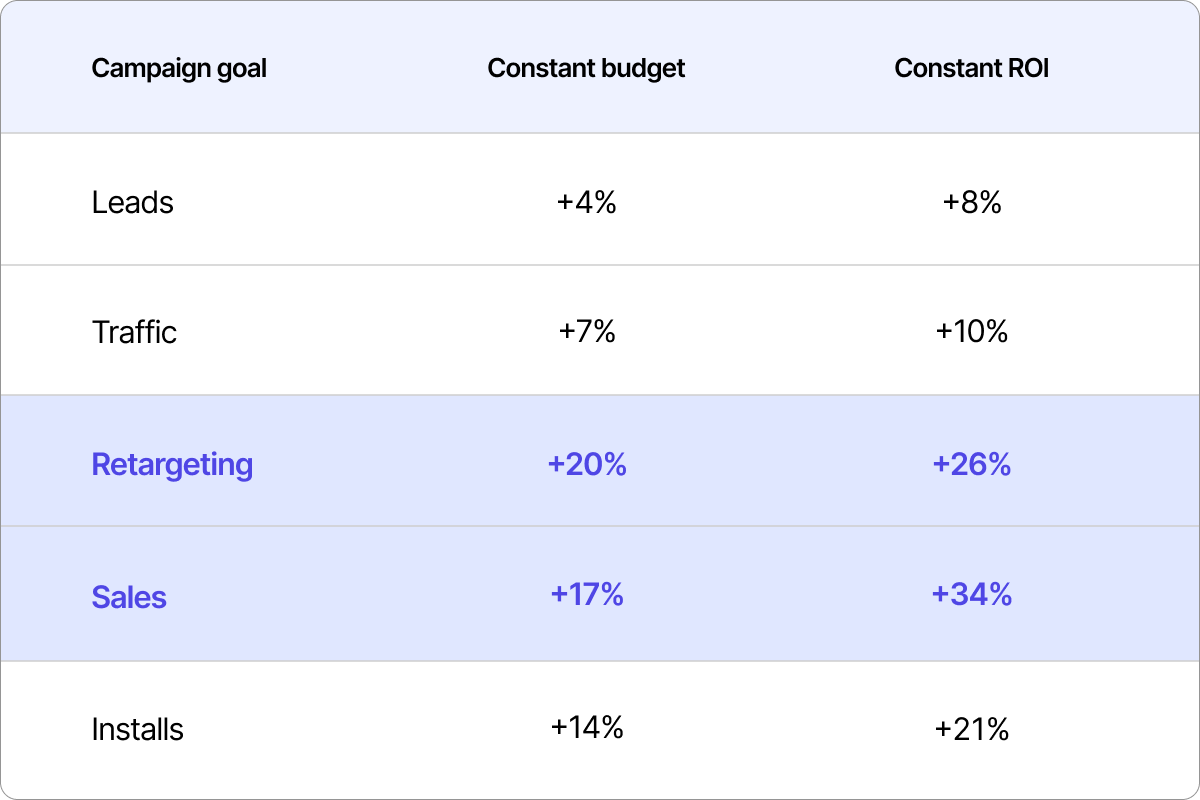Select the Installs row label

point(137,729)
